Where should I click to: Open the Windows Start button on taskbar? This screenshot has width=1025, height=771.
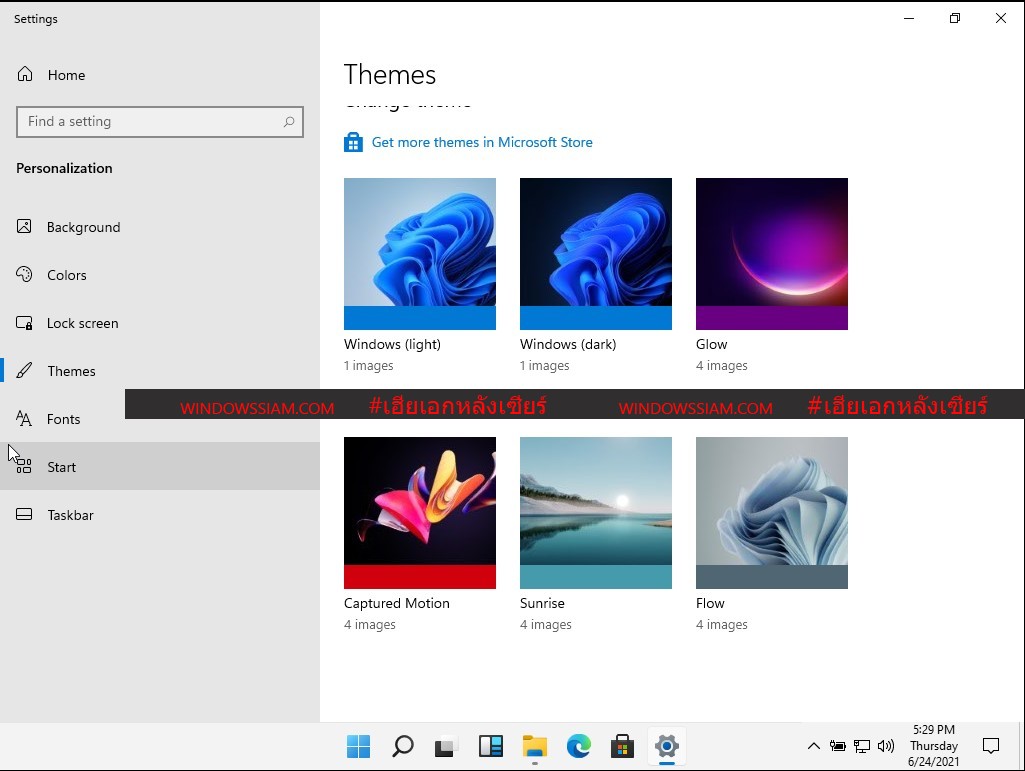tap(358, 746)
